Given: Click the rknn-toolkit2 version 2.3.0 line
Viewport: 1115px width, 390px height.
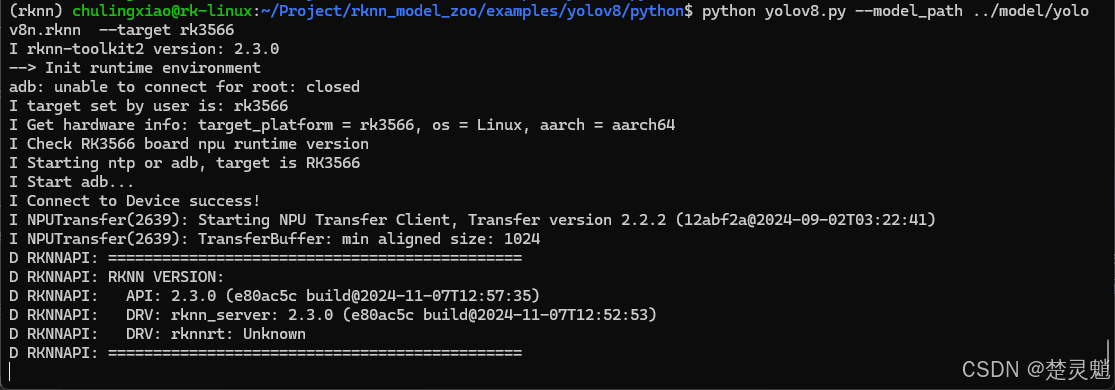Looking at the screenshot, I should coord(144,49).
